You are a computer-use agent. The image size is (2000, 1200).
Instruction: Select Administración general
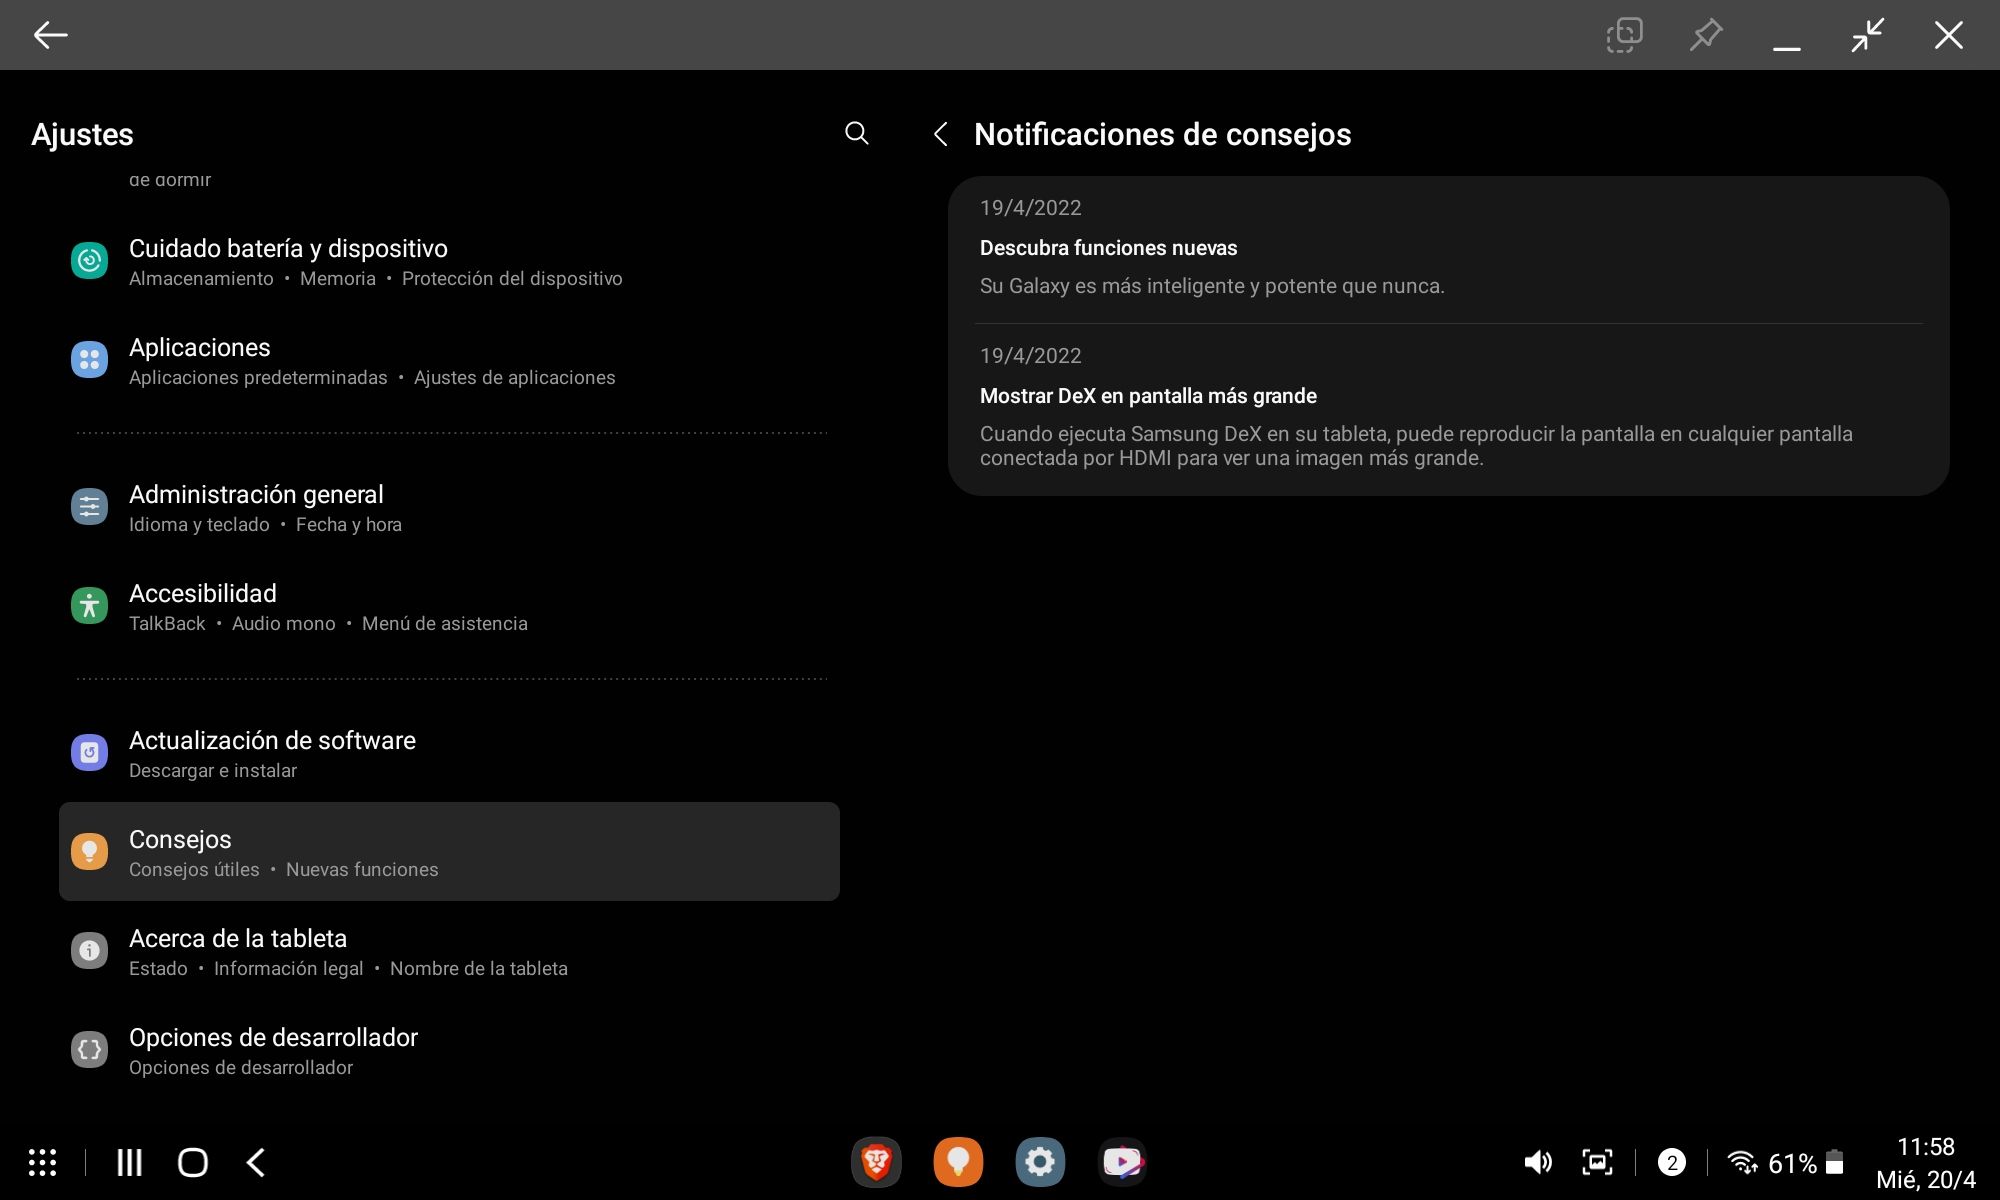point(256,507)
